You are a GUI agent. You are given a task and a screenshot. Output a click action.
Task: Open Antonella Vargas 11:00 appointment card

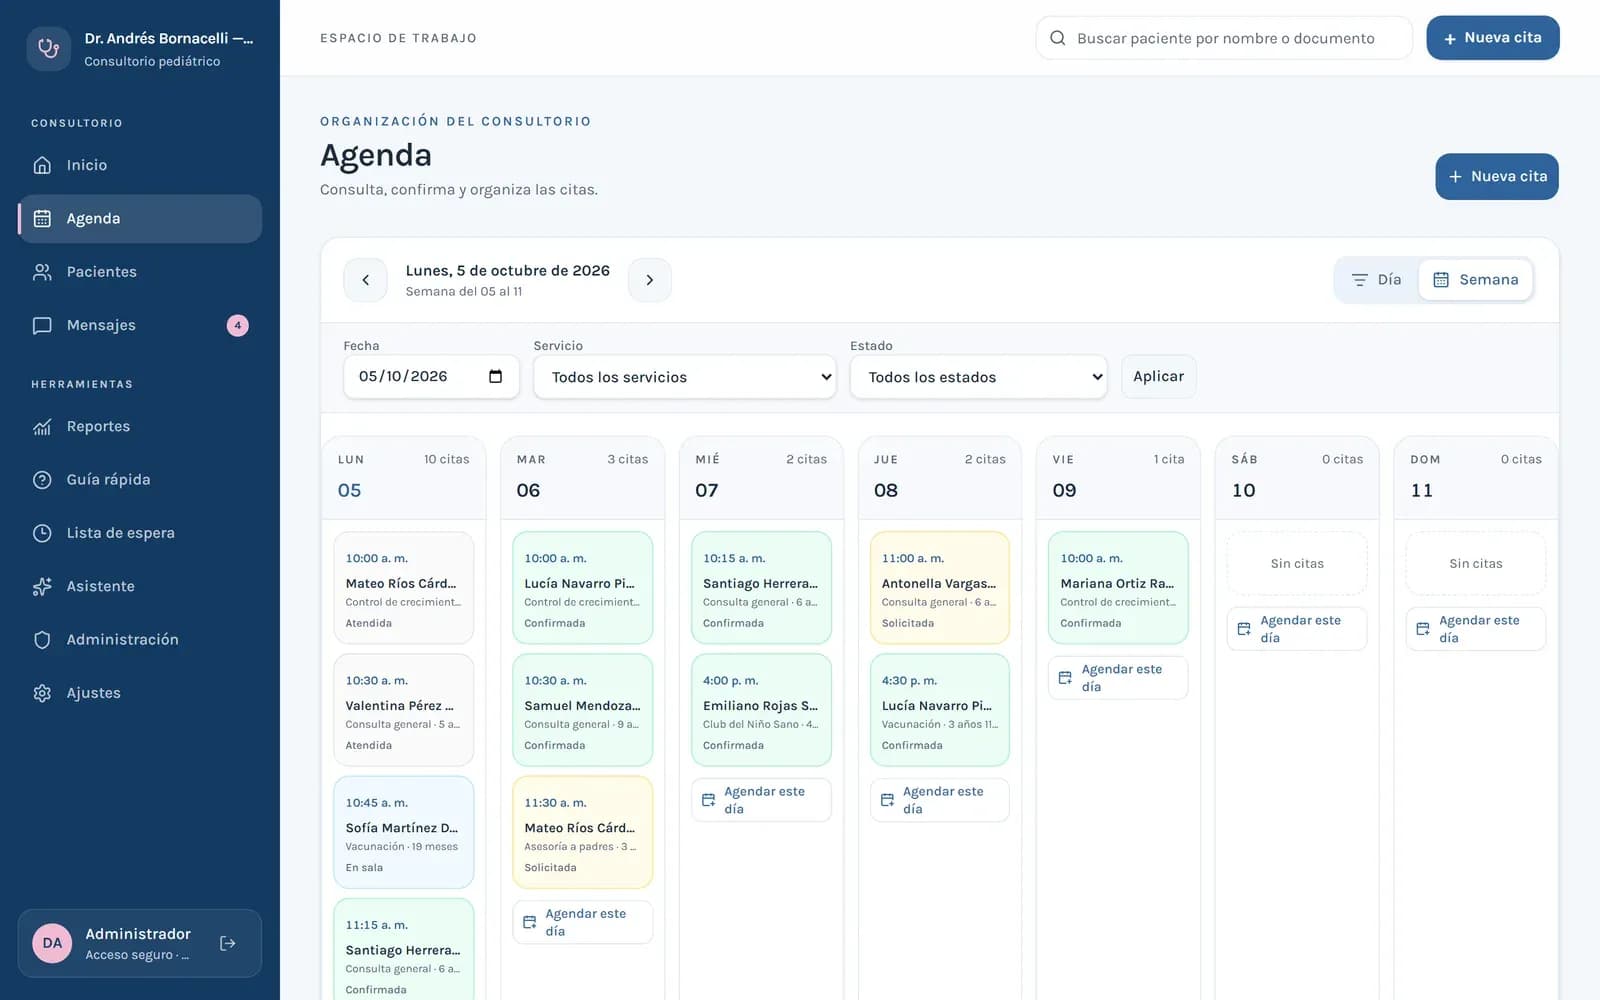click(x=939, y=588)
